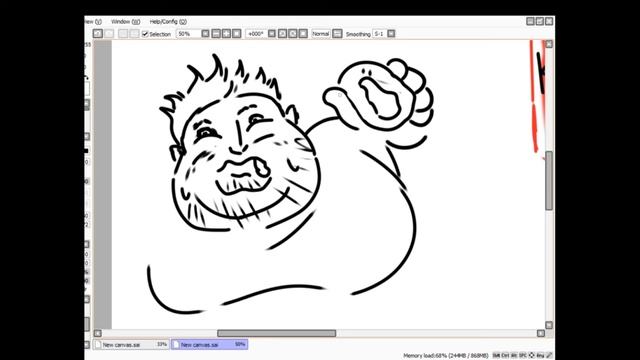Image resolution: width=640 pixels, height=360 pixels.
Task: Click the Smoothing S-1 value box
Action: click(x=379, y=34)
